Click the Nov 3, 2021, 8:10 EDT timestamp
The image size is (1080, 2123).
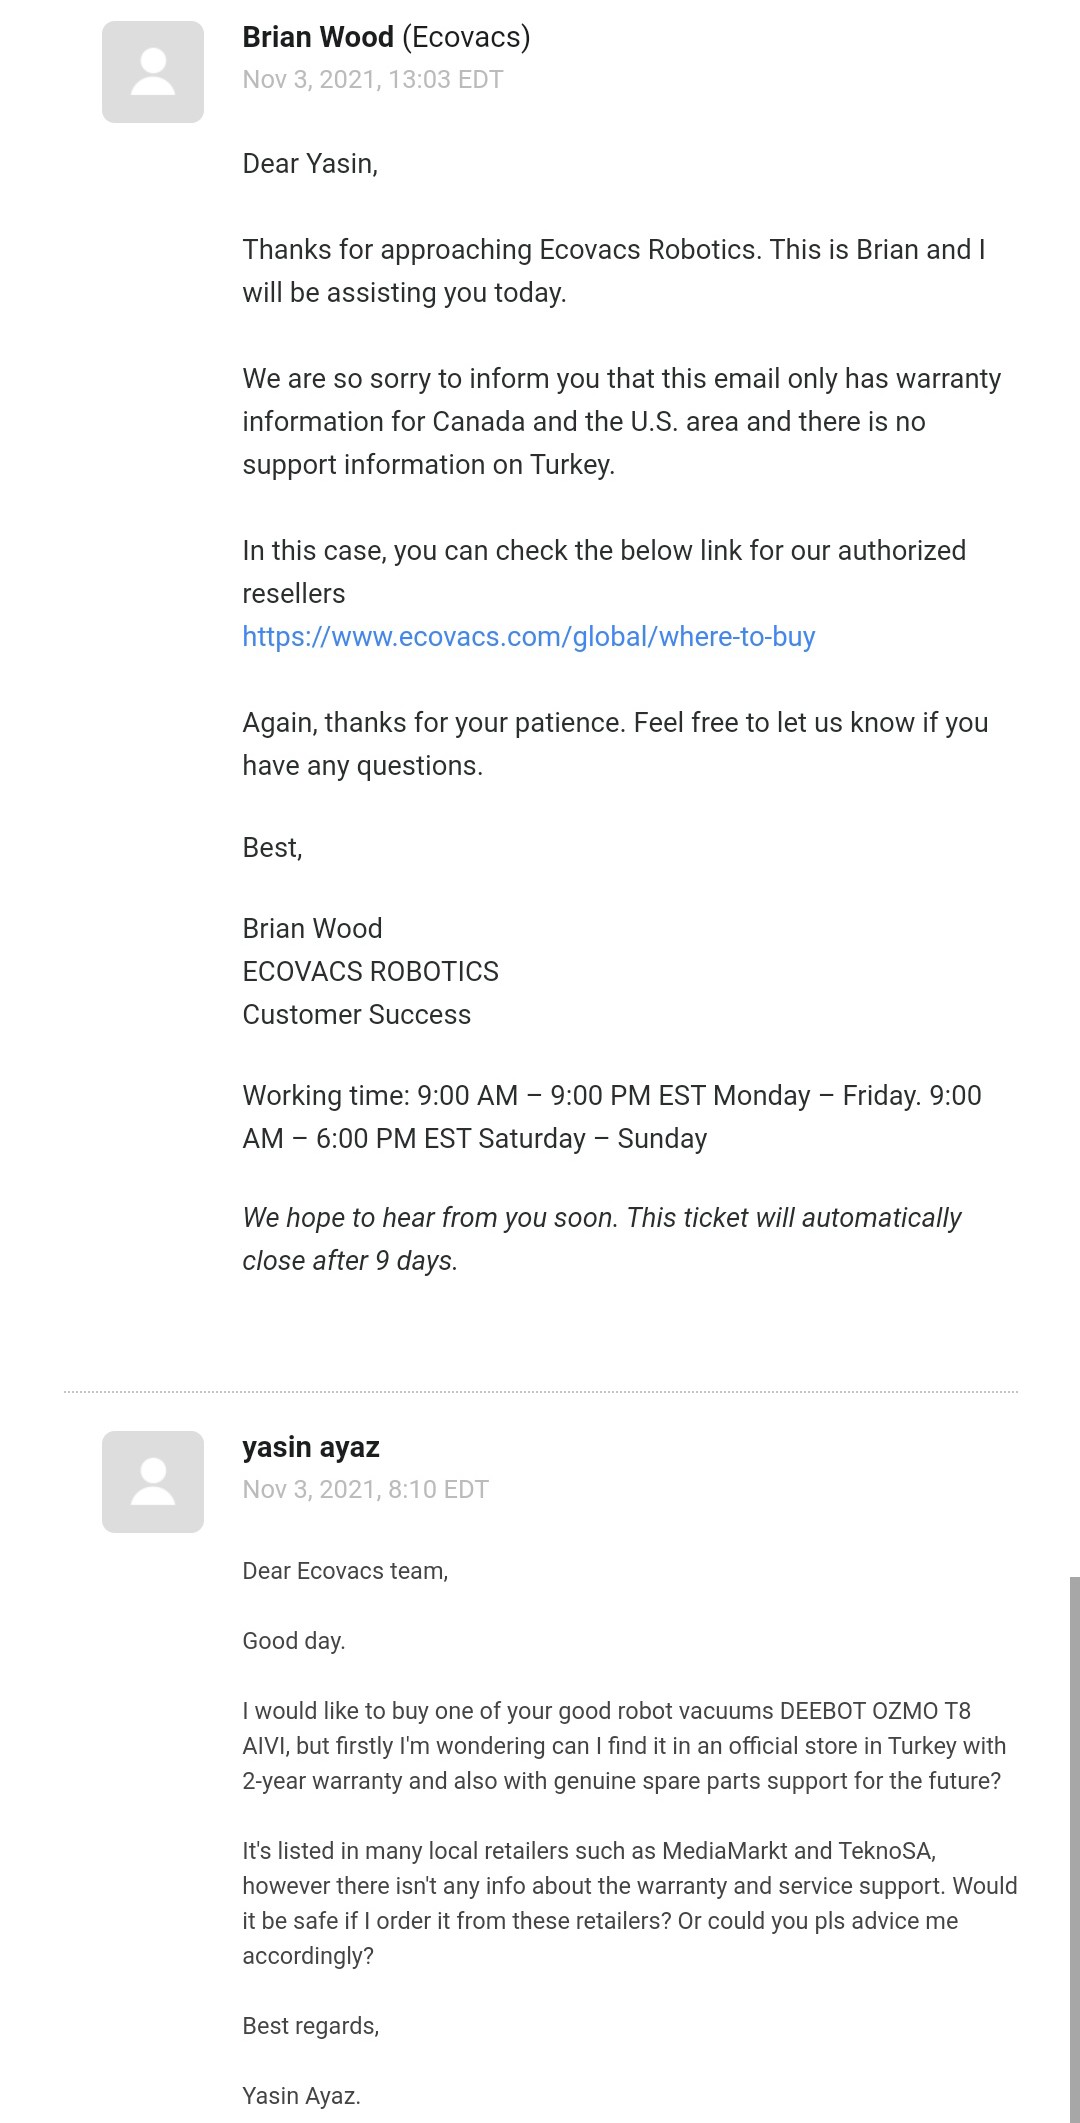click(x=366, y=1490)
